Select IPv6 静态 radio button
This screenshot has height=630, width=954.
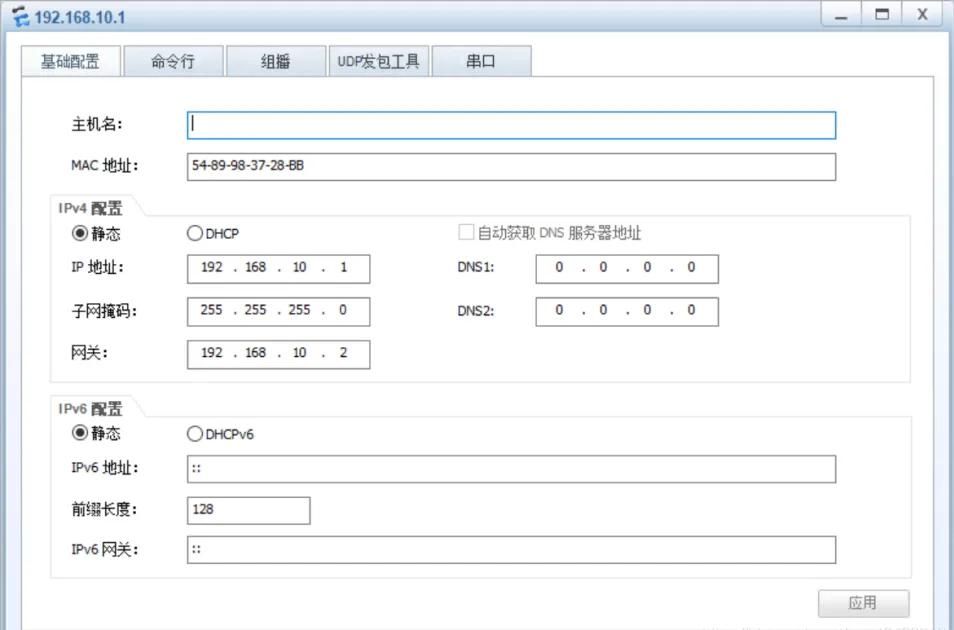click(79, 434)
